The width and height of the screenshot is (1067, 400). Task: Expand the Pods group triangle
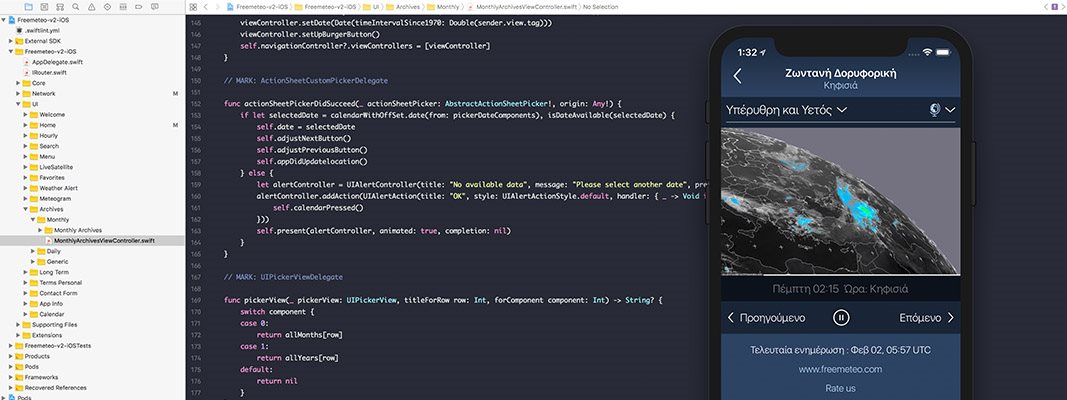point(5,397)
